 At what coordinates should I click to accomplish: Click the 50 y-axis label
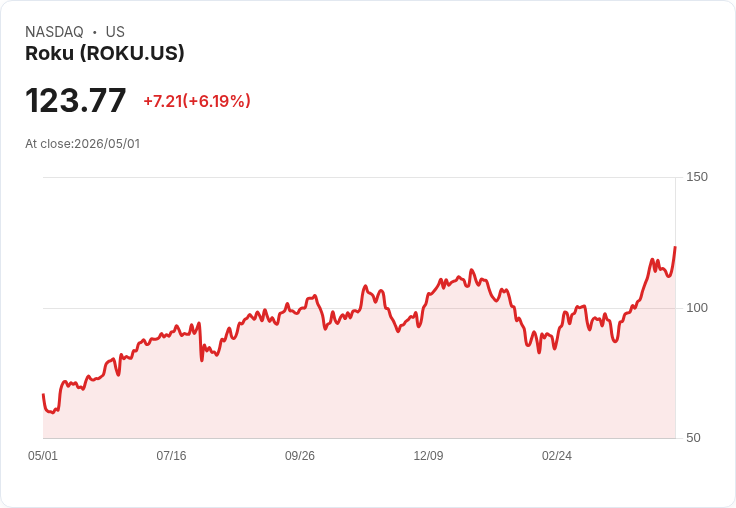pos(693,438)
